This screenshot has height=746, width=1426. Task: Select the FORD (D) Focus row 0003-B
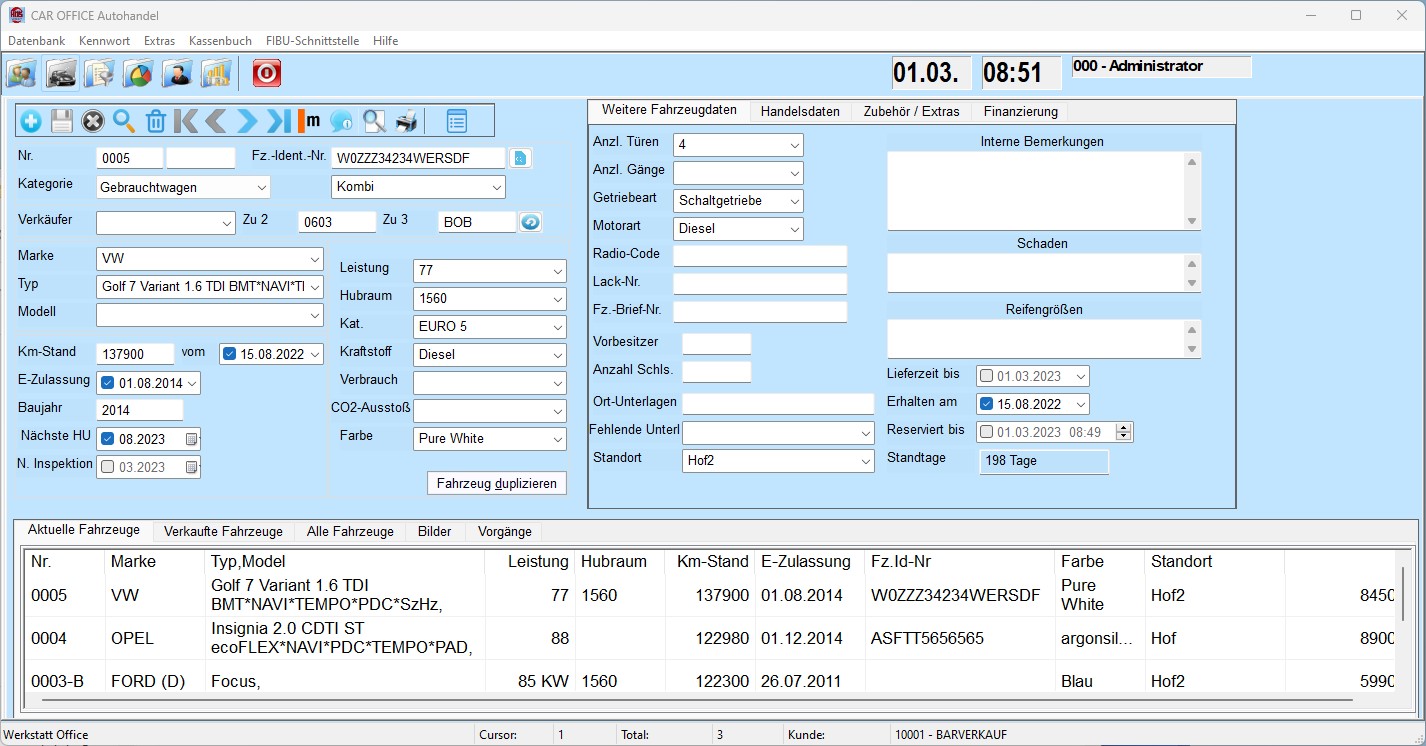coord(710,681)
